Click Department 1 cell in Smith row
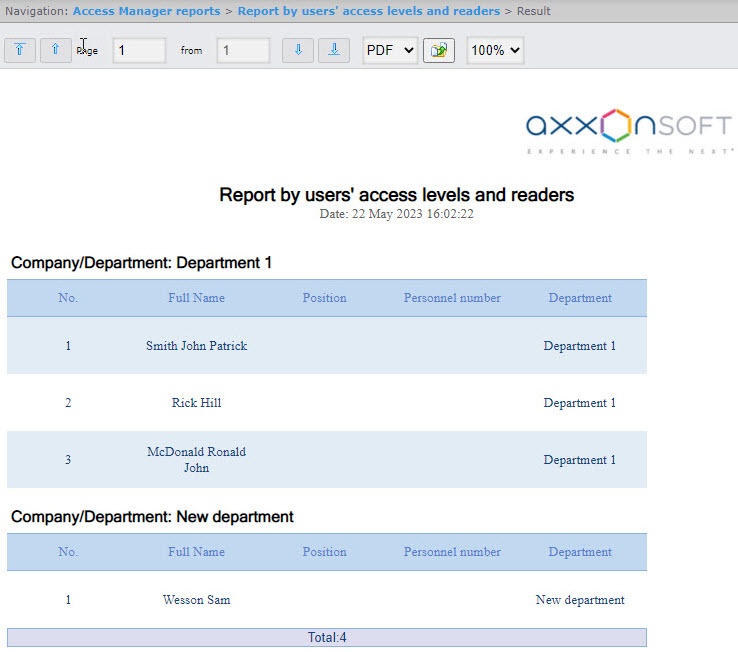Image resolution: width=738 pixels, height=652 pixels. 580,346
